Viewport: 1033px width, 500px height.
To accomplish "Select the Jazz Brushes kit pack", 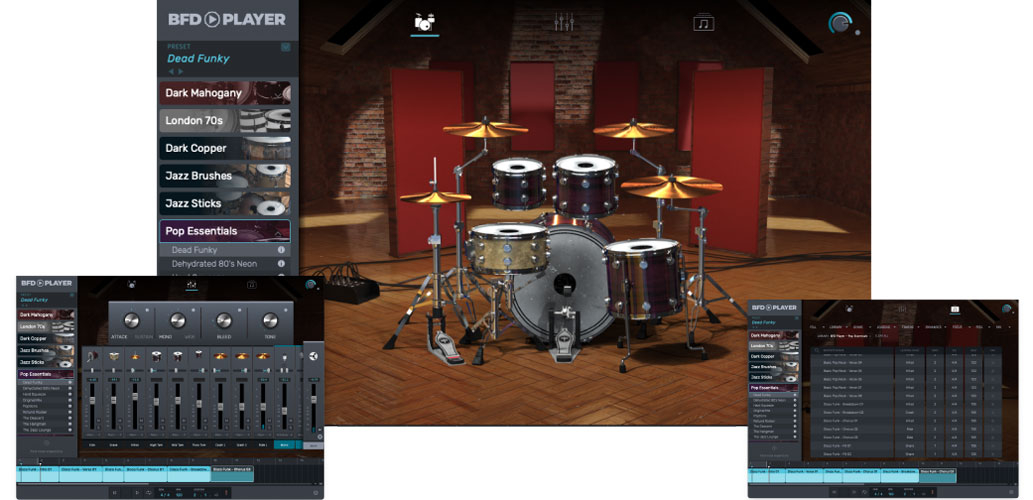I will (225, 176).
